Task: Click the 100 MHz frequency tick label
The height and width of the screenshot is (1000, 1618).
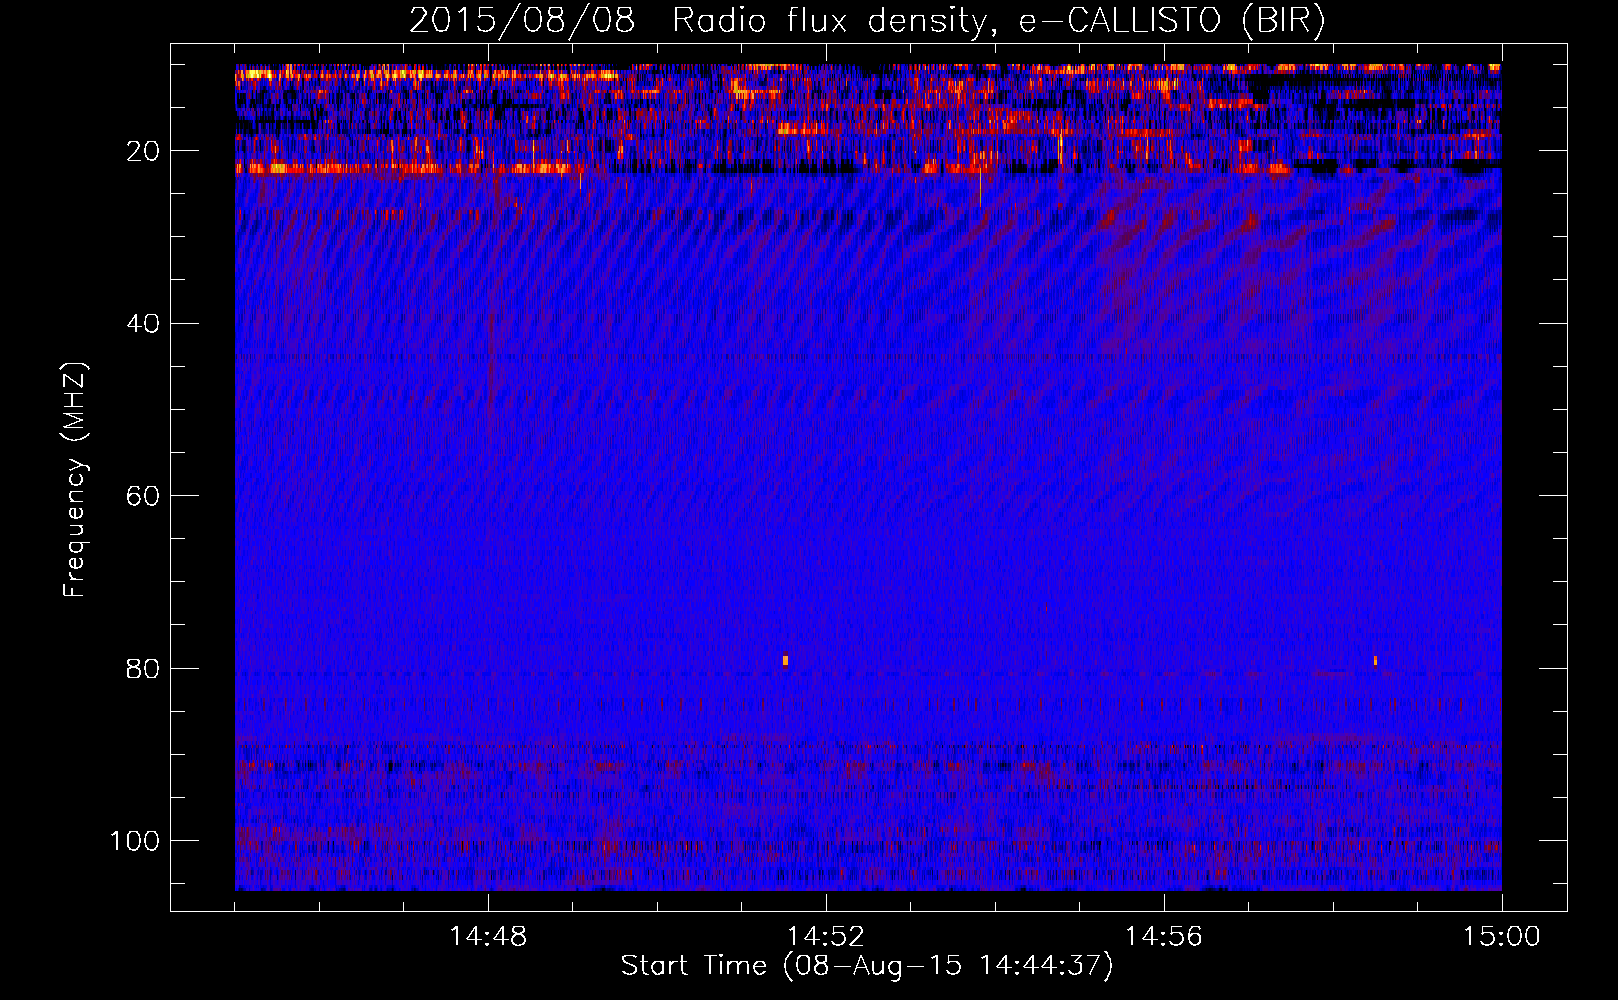Action: (135, 841)
